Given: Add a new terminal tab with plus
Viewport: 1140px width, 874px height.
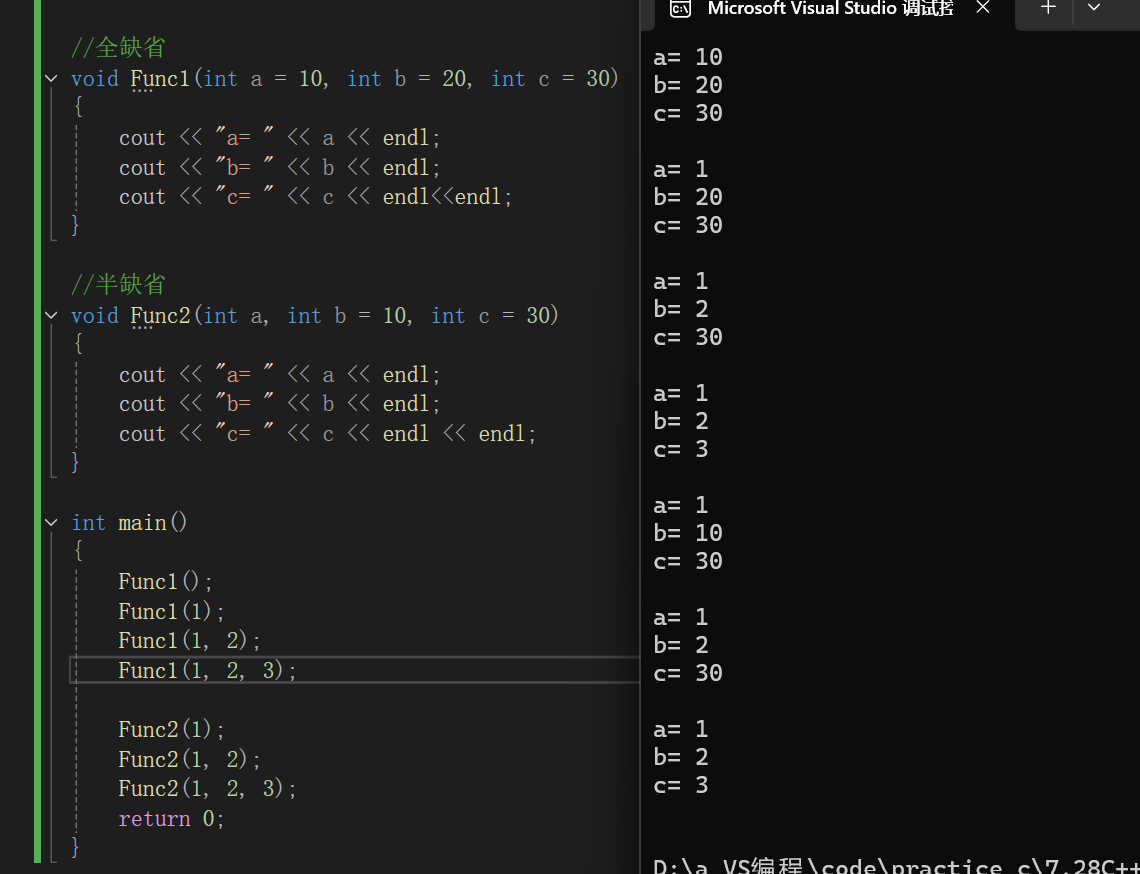Looking at the screenshot, I should point(1048,8).
